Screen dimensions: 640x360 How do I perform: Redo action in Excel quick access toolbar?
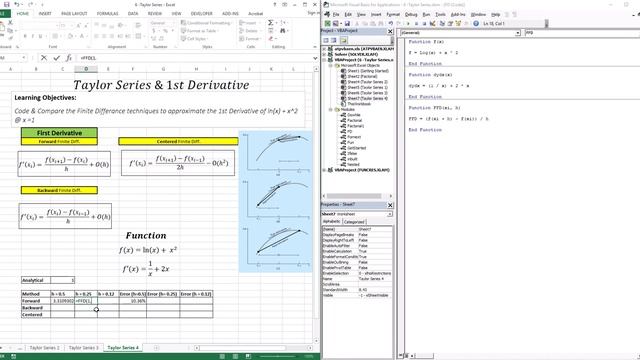pos(31,4)
